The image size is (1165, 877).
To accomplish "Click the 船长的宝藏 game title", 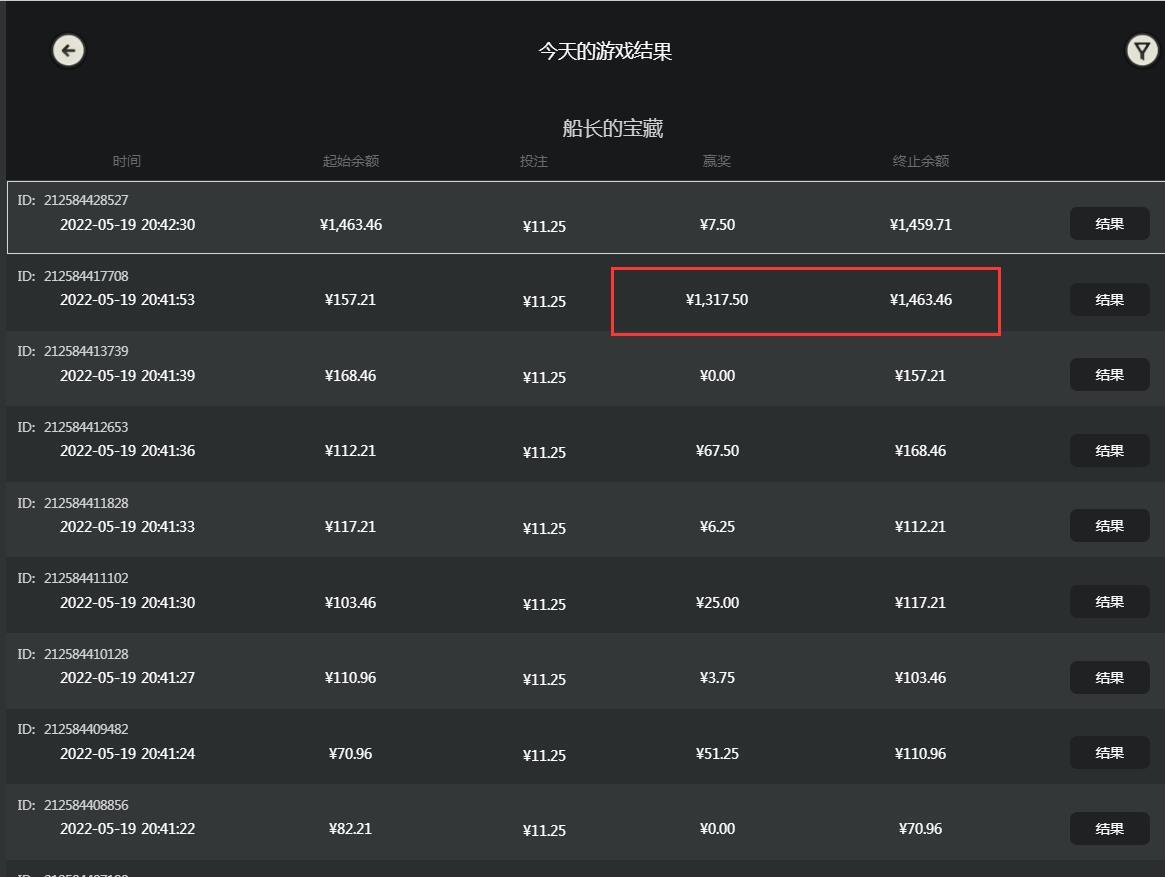I will (x=612, y=129).
